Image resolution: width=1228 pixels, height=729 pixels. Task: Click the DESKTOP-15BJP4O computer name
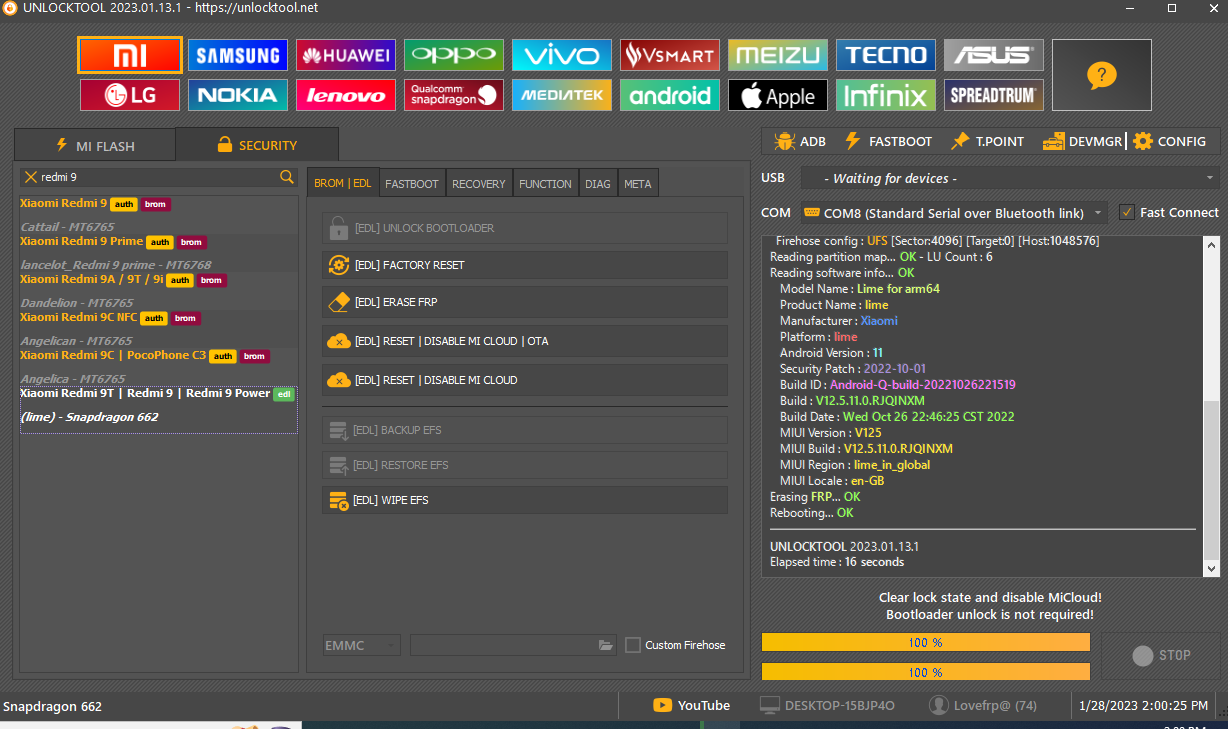[x=828, y=706]
